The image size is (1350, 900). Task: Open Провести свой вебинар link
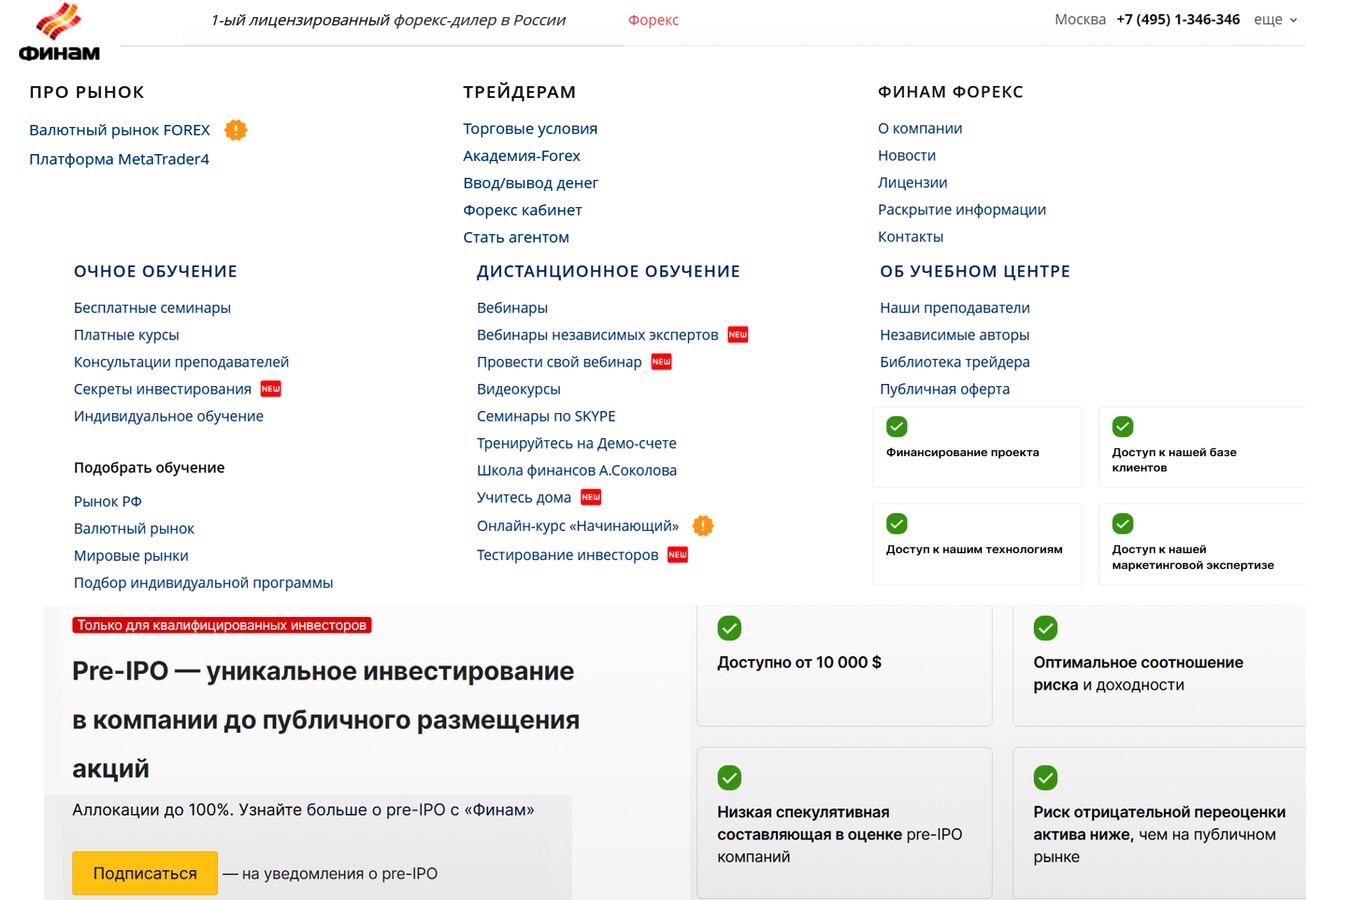point(559,362)
